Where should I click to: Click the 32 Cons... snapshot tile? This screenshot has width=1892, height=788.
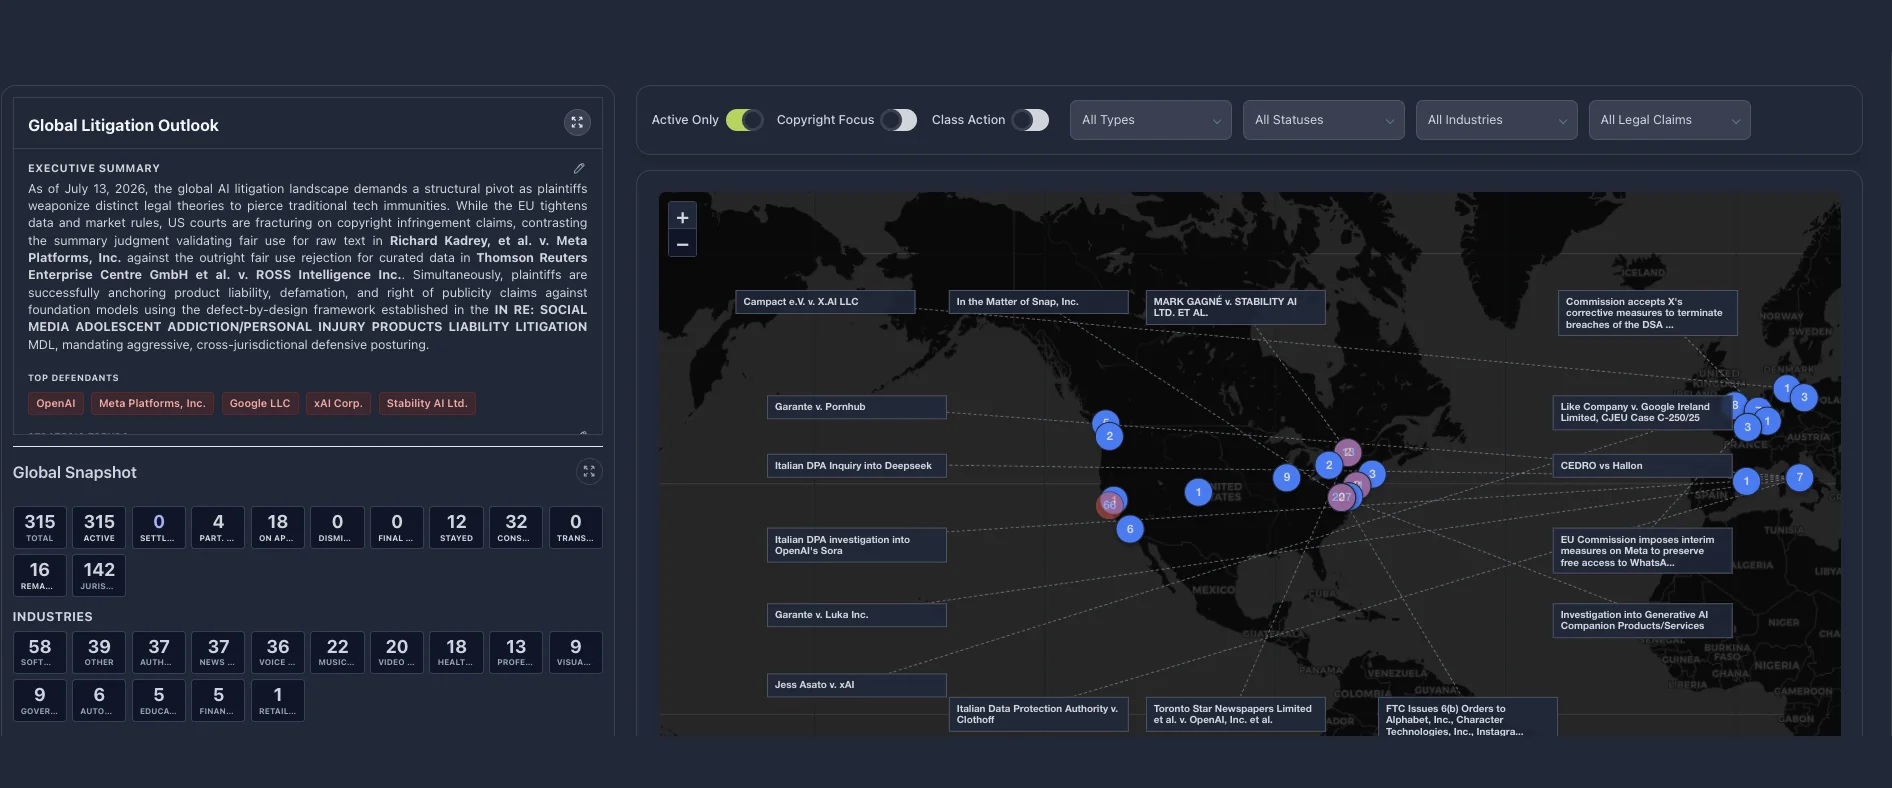click(516, 527)
